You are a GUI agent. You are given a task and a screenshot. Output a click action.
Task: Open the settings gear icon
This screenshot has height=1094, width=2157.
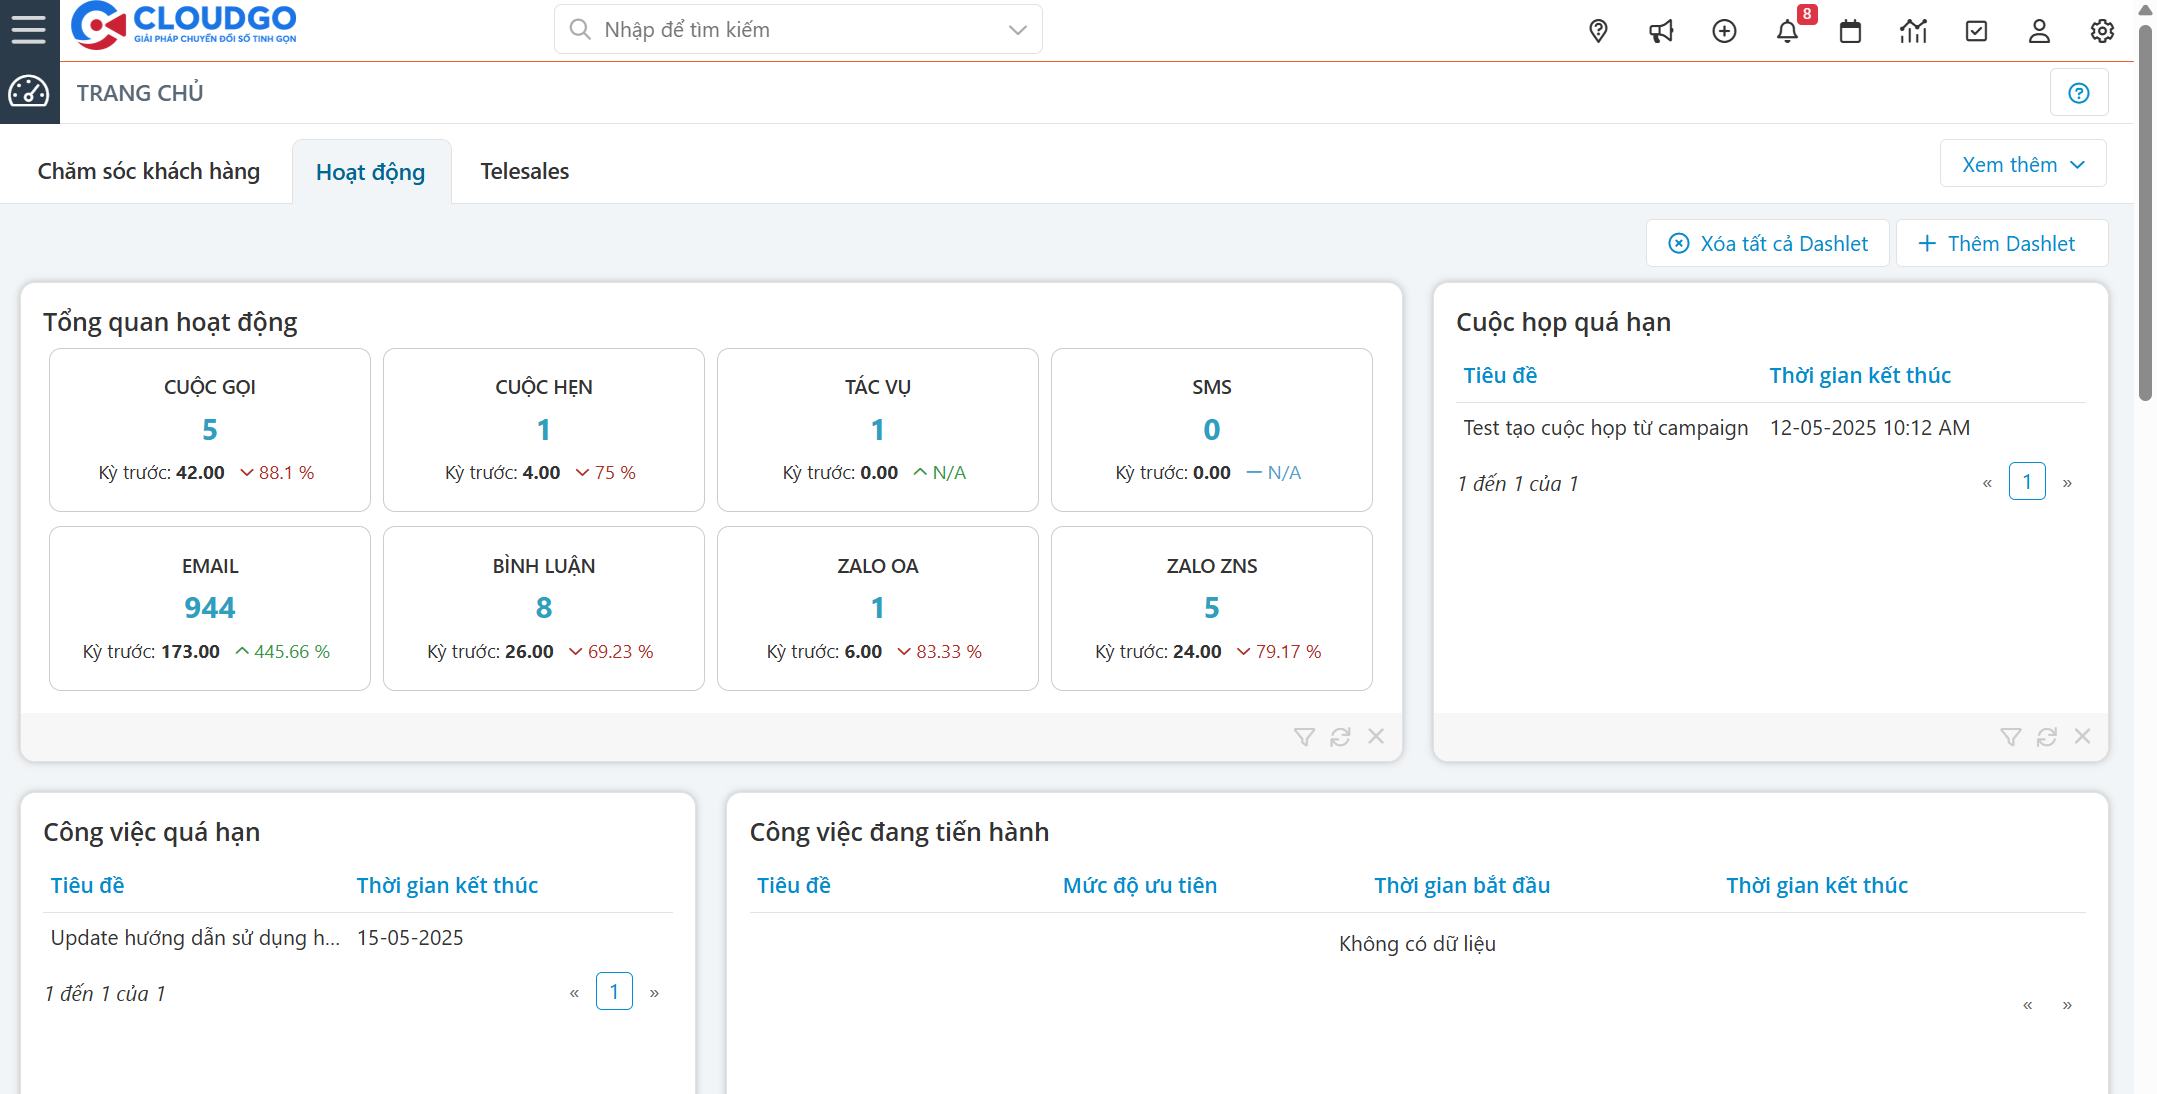pyautogui.click(x=2102, y=31)
